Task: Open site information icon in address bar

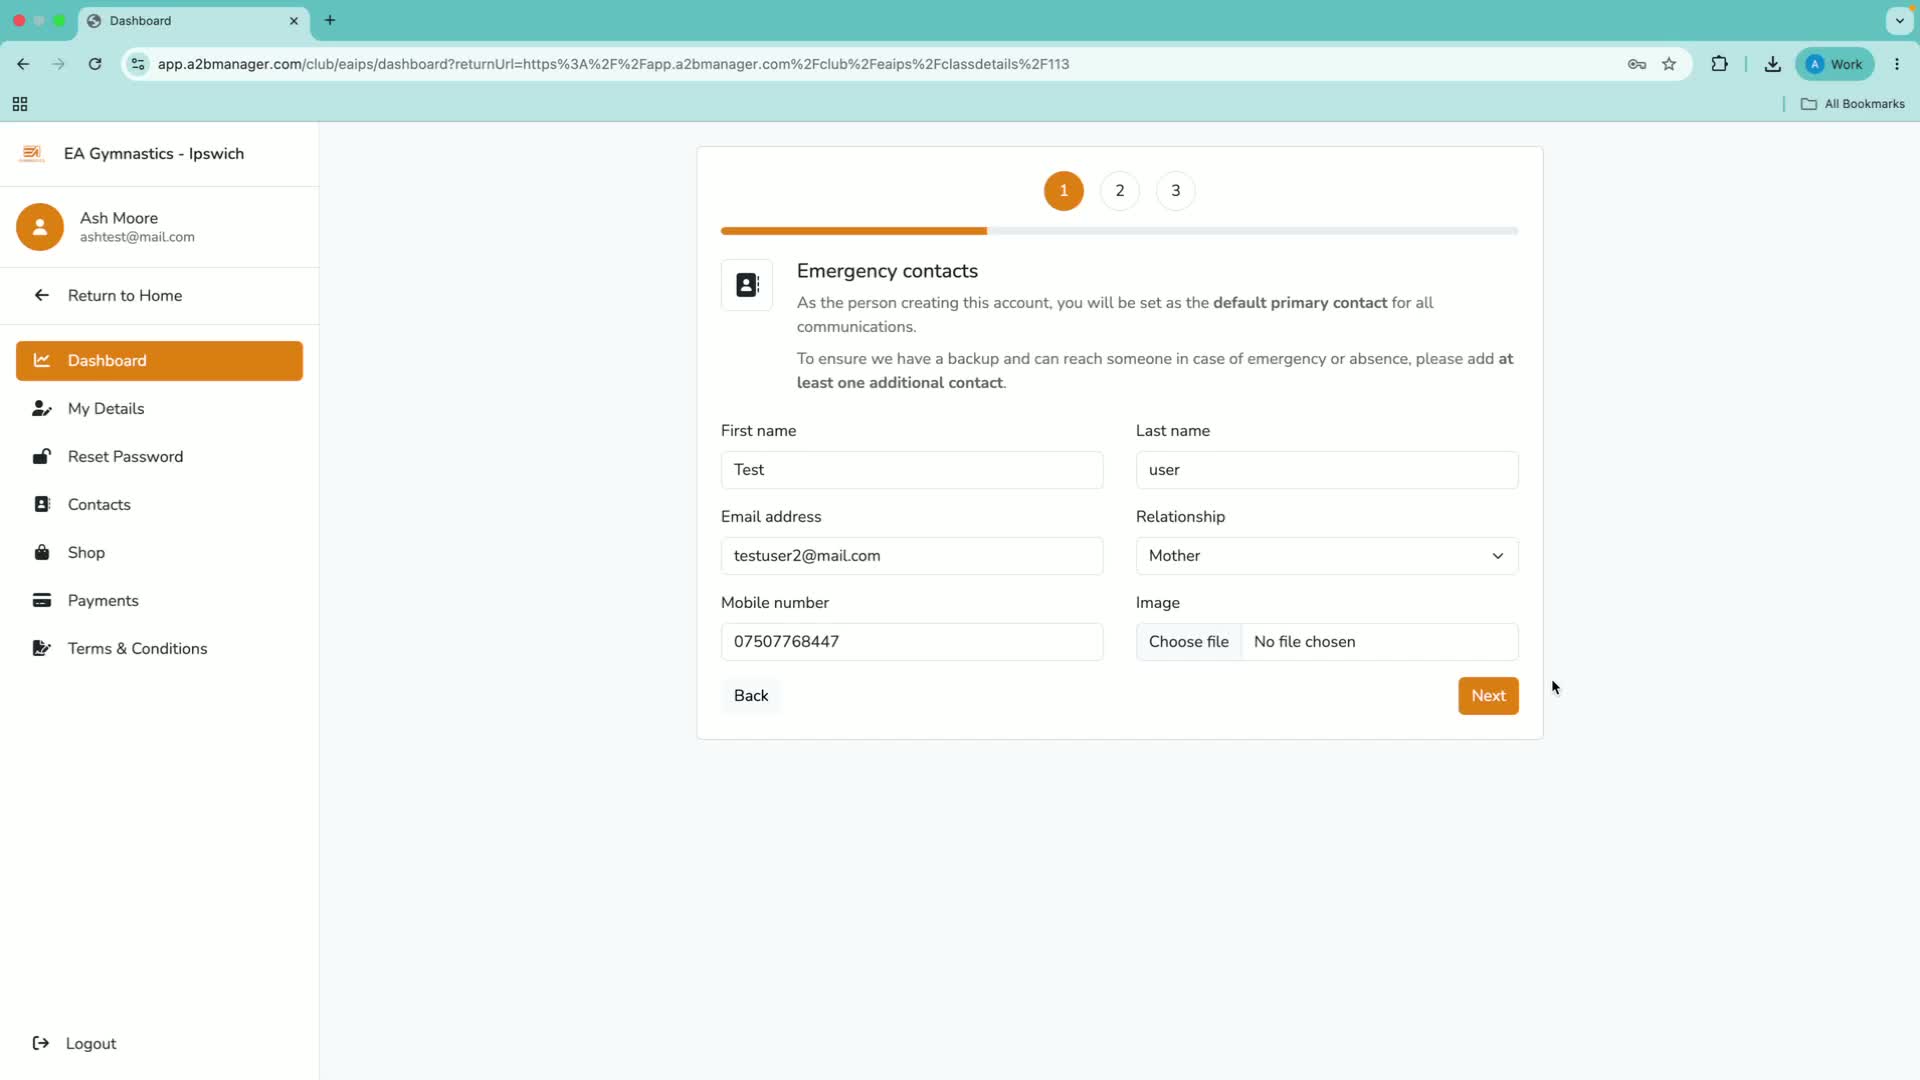Action: click(138, 64)
